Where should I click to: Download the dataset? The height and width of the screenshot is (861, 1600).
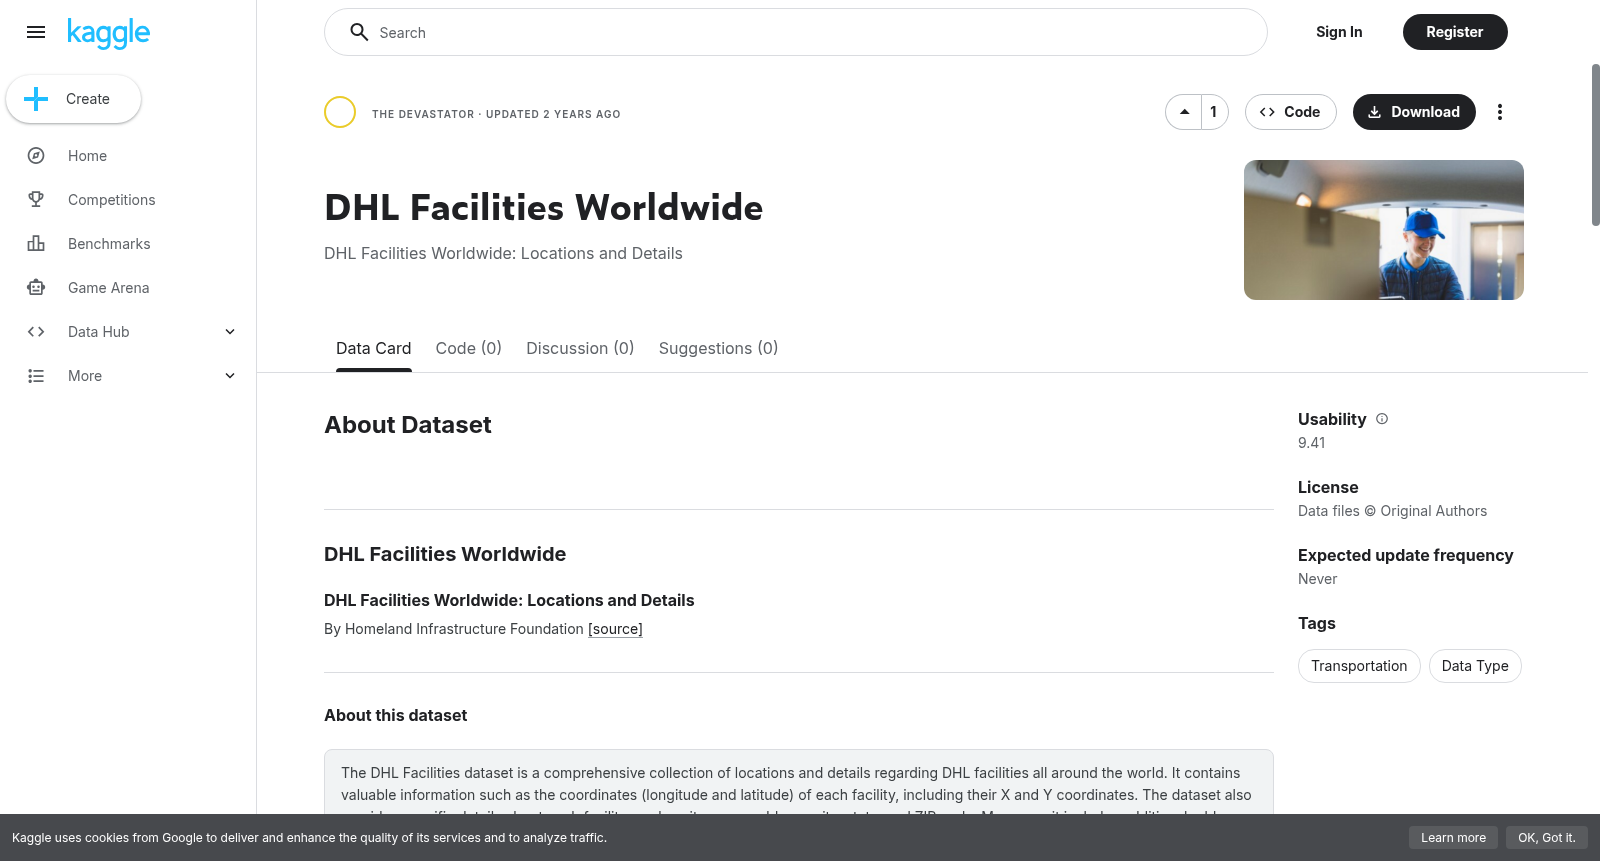click(1414, 112)
